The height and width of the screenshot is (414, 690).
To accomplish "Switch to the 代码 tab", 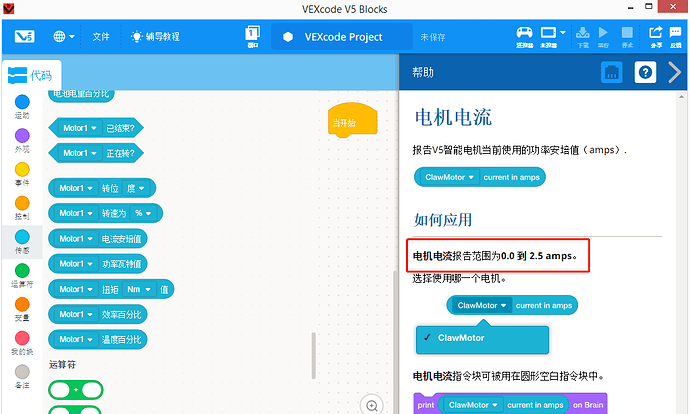I will [x=31, y=75].
